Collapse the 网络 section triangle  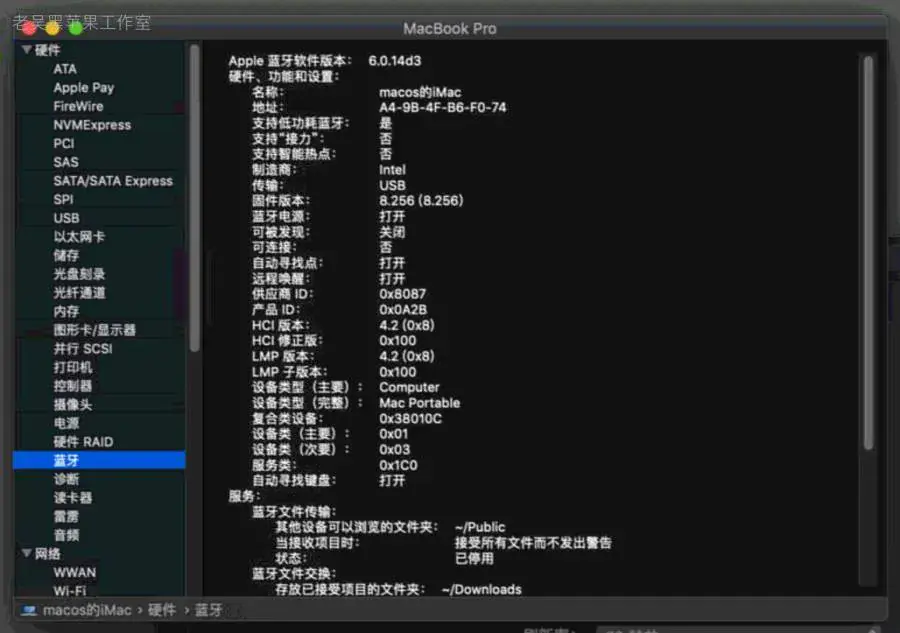[x=26, y=553]
